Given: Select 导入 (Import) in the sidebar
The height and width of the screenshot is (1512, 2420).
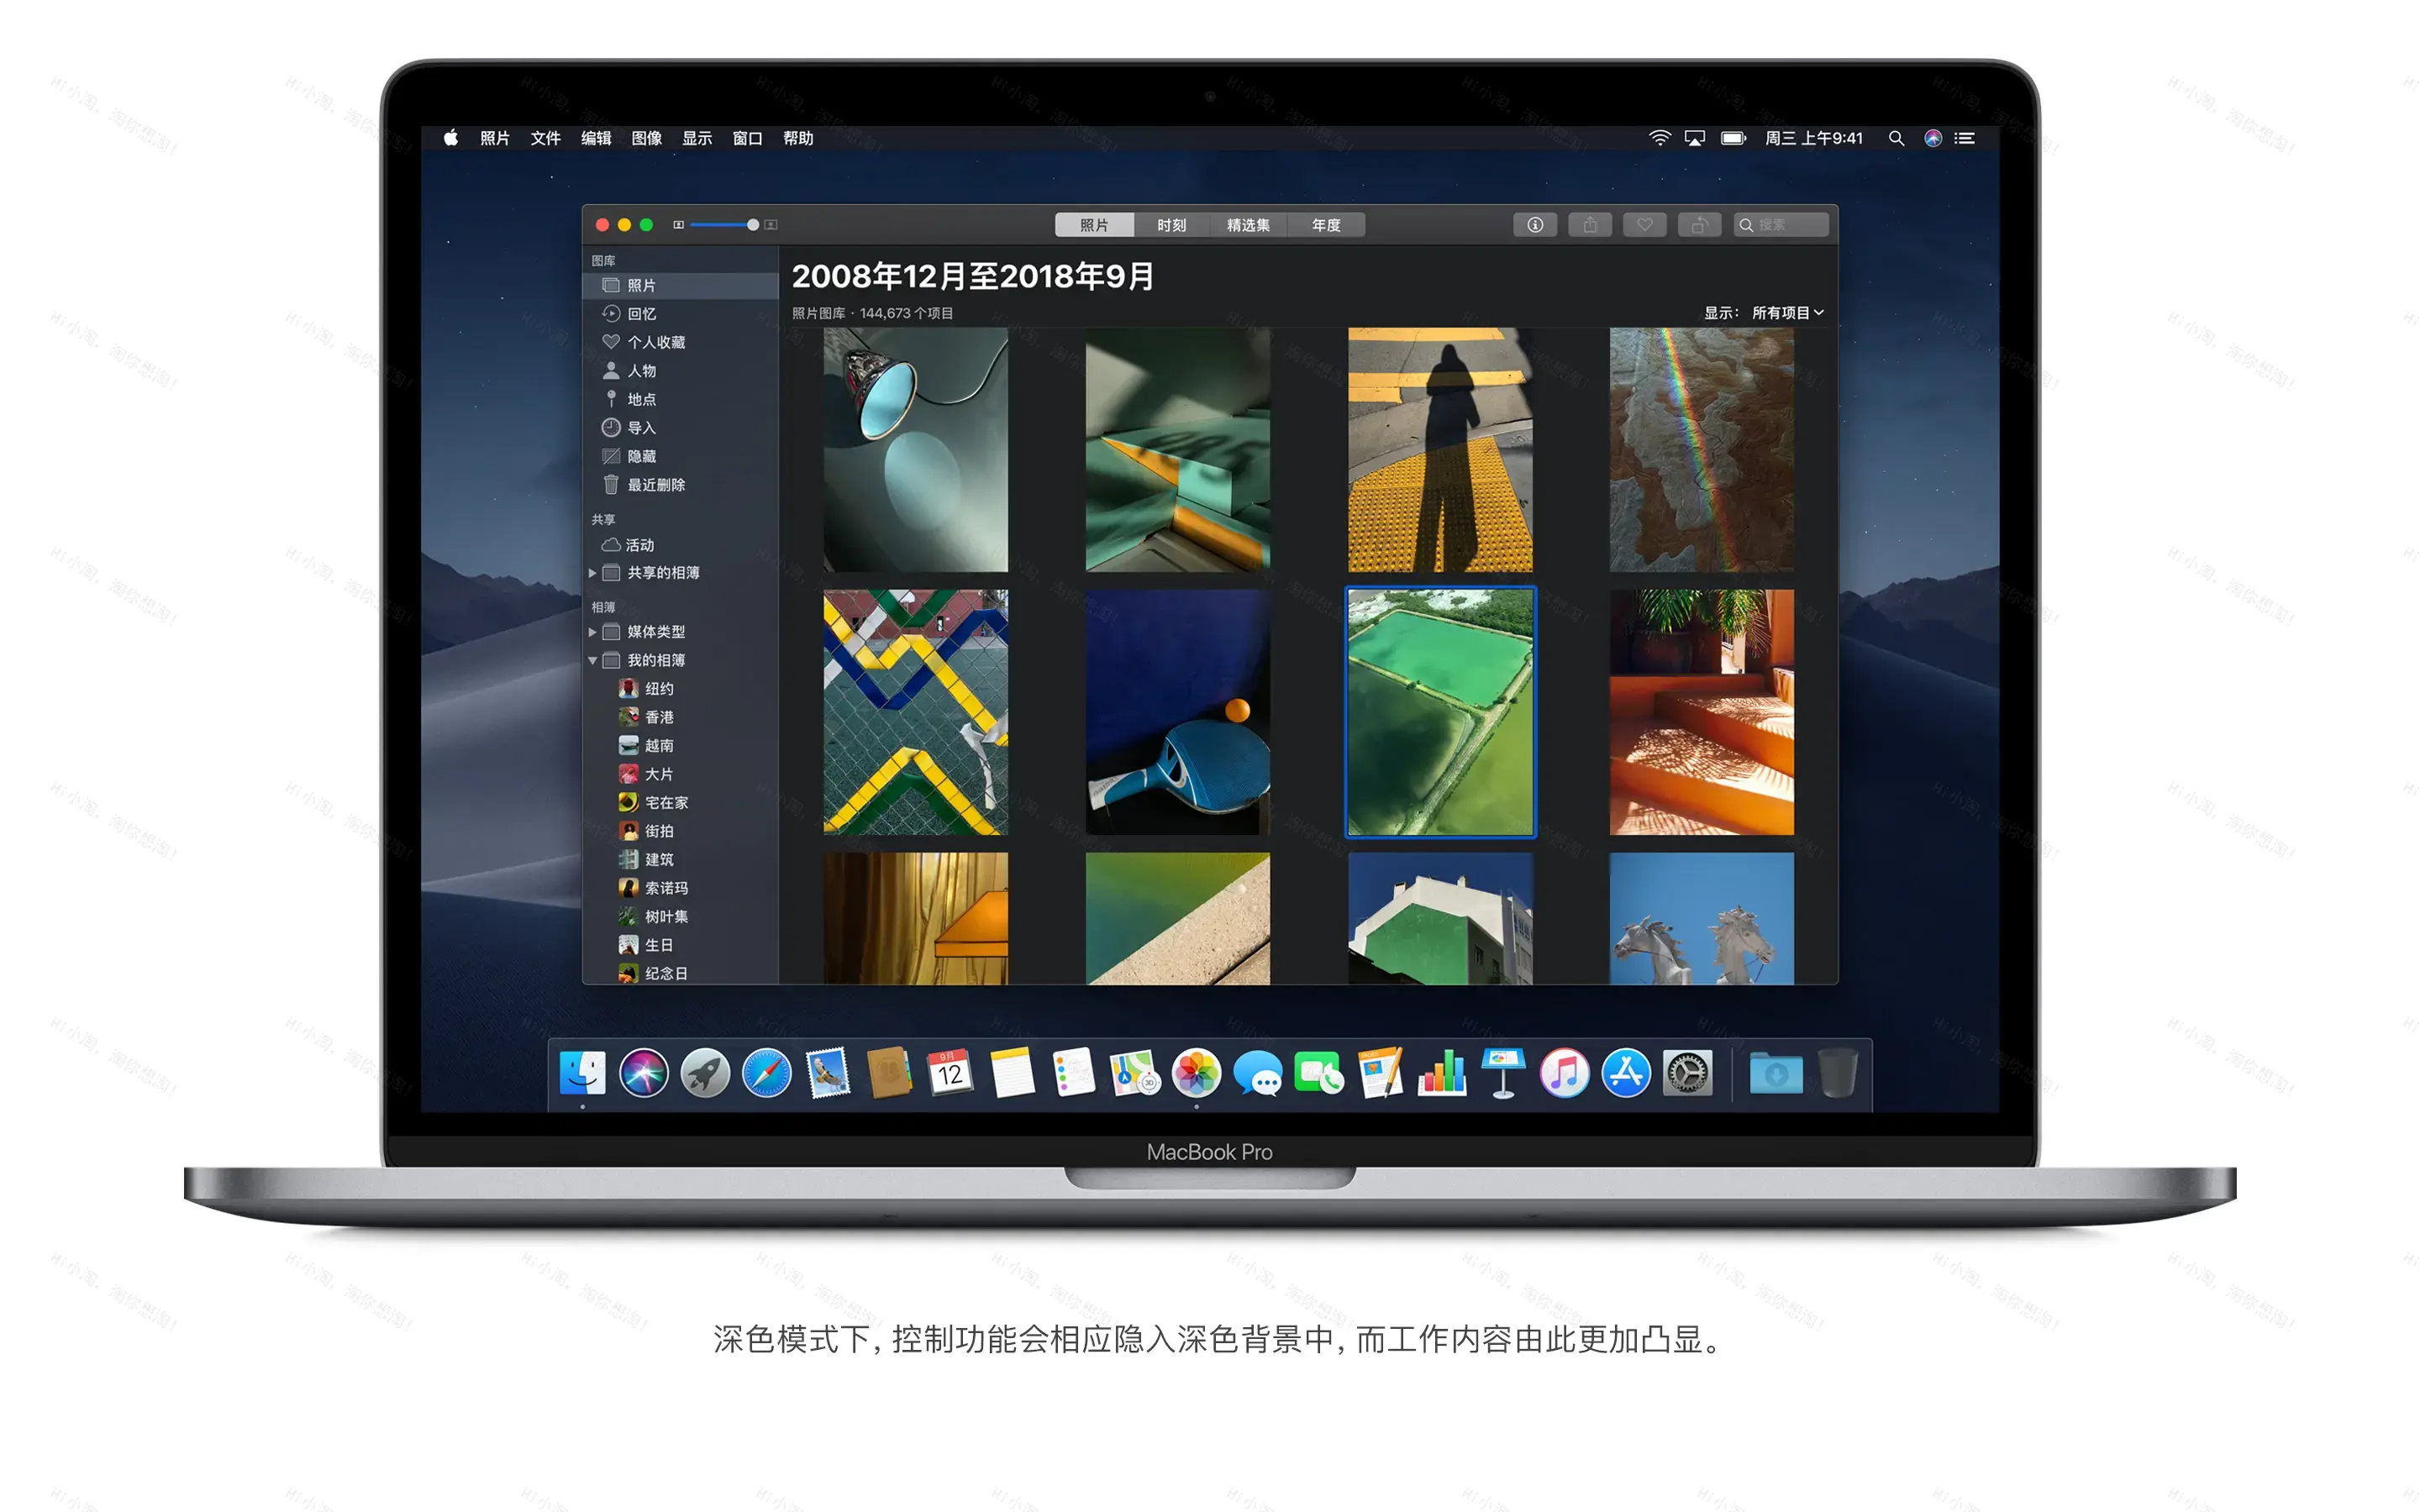Looking at the screenshot, I should point(641,427).
